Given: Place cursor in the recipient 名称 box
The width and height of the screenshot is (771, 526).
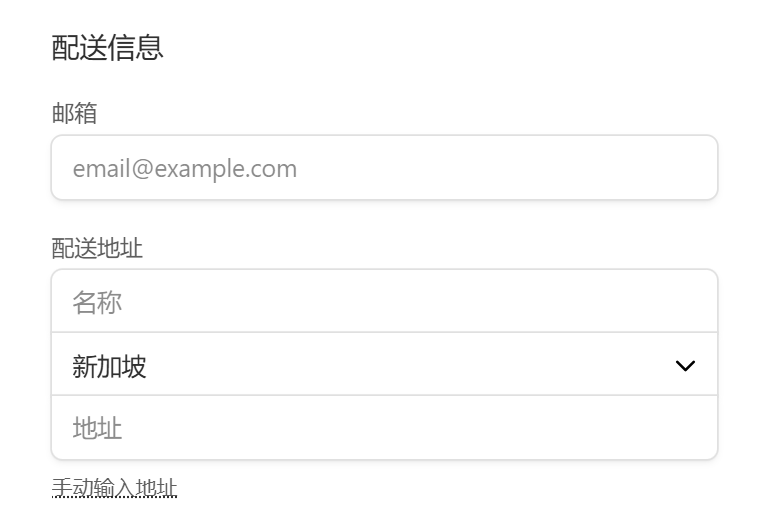Looking at the screenshot, I should pyautogui.click(x=384, y=302).
